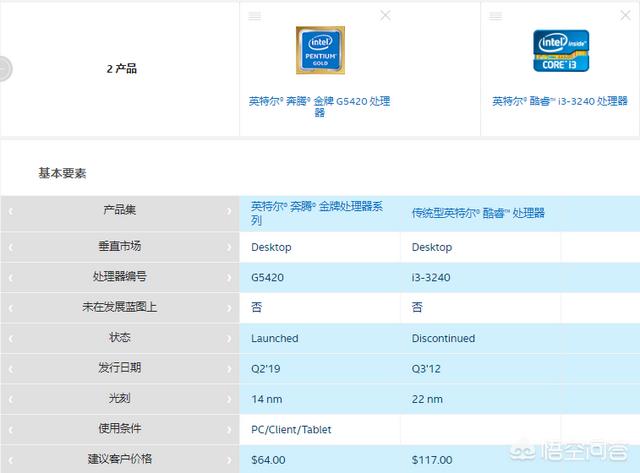
Task: Click left arrow on 垂直市场 row
Action: click(x=11, y=247)
